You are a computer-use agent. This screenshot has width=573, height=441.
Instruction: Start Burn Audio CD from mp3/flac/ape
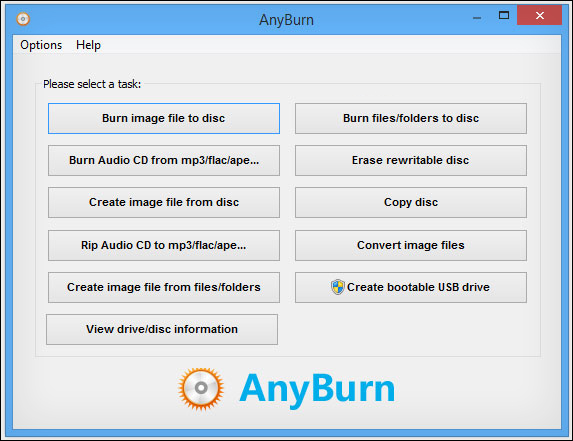(164, 160)
